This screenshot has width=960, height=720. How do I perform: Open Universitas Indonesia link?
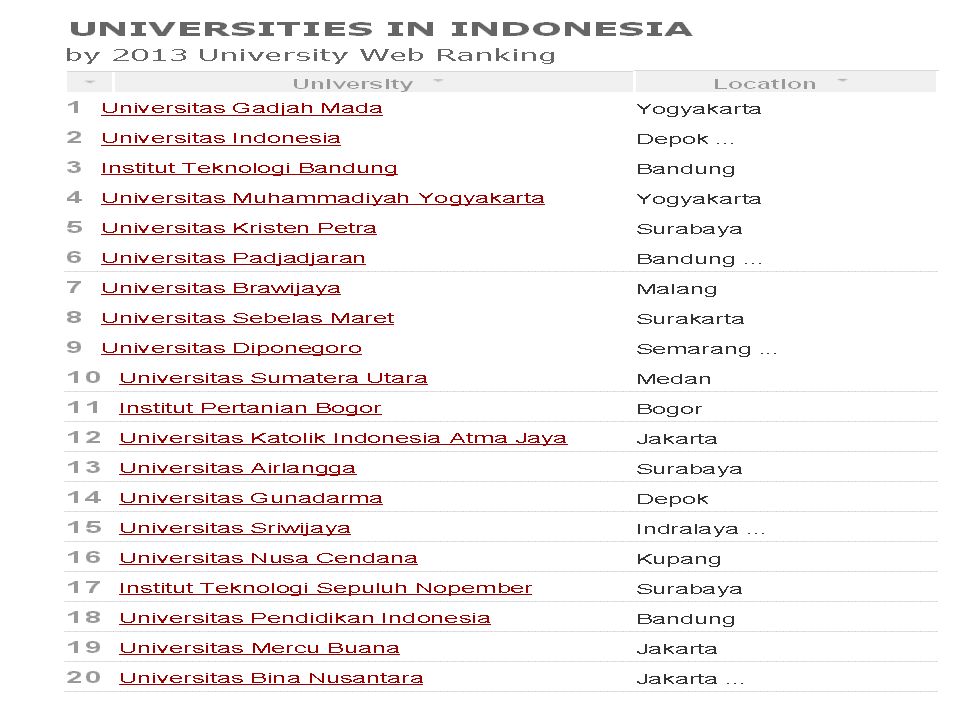221,138
